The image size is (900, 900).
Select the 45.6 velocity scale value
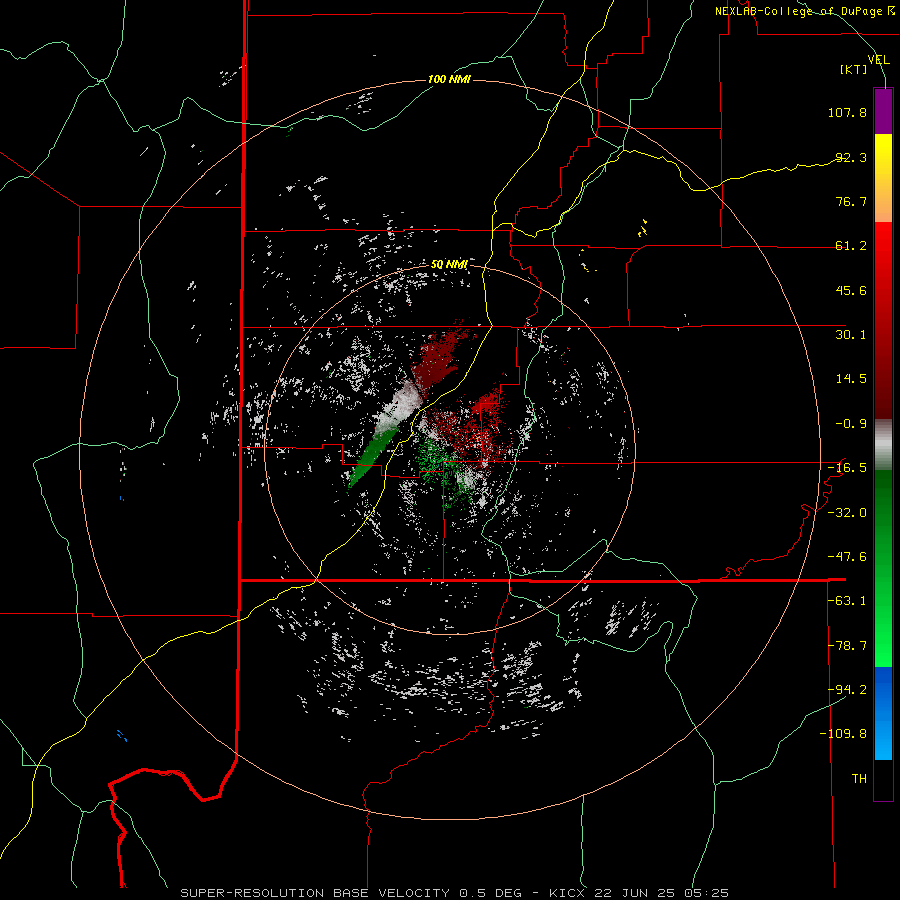coord(851,290)
